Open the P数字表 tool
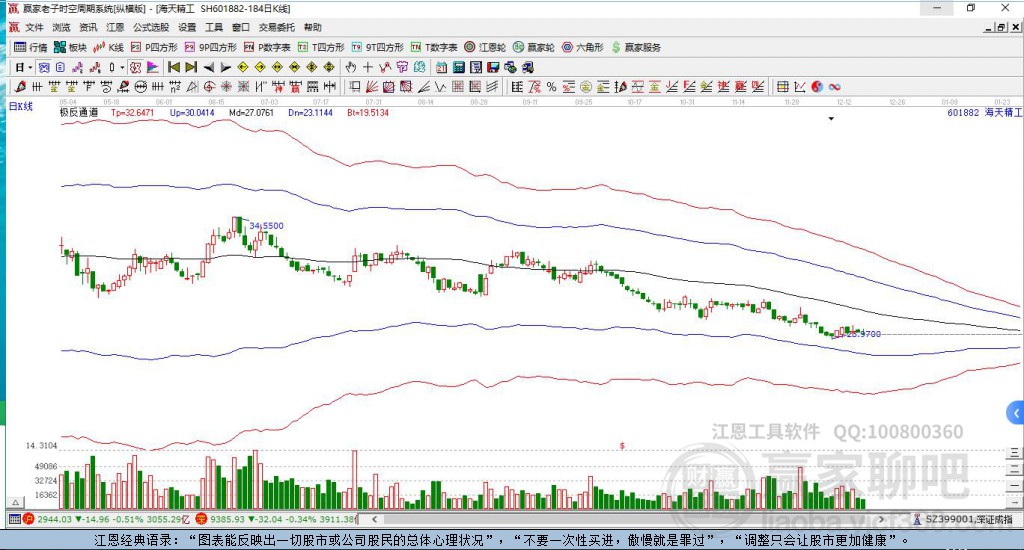1024x550 pixels. [x=266, y=47]
